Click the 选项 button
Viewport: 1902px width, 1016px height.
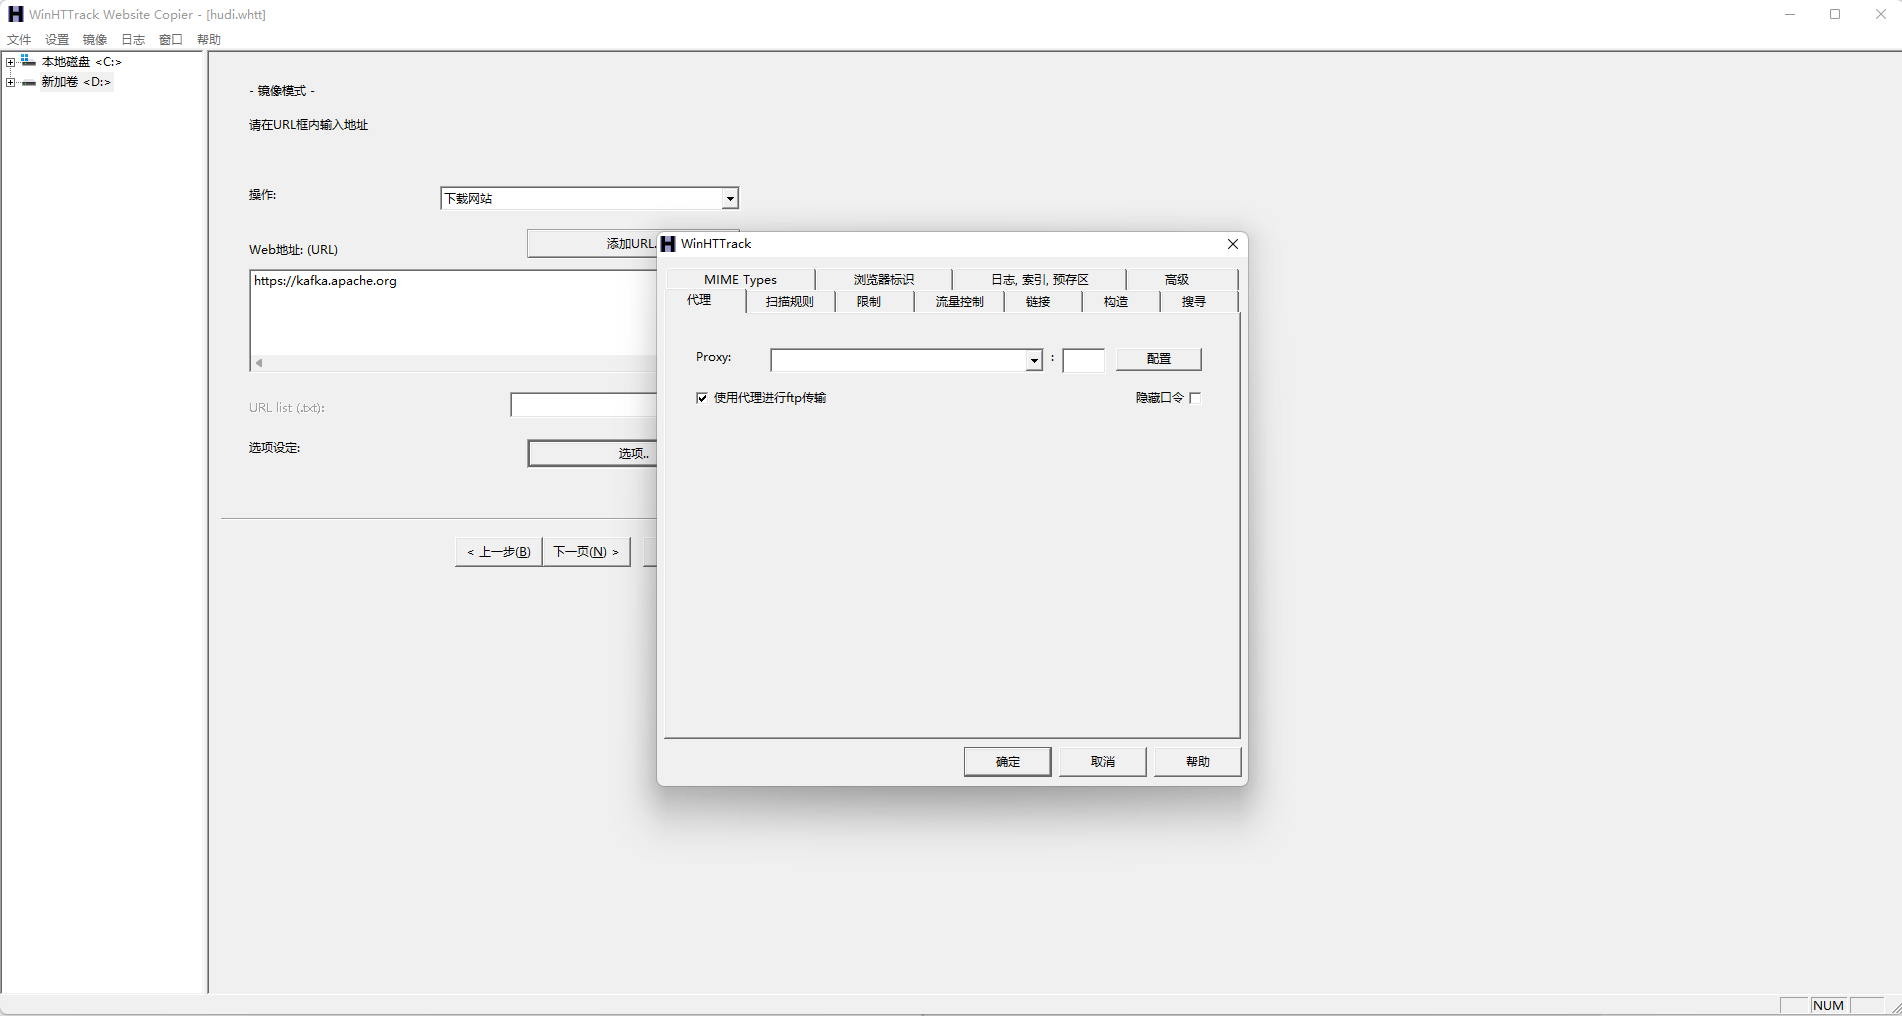pyautogui.click(x=592, y=454)
